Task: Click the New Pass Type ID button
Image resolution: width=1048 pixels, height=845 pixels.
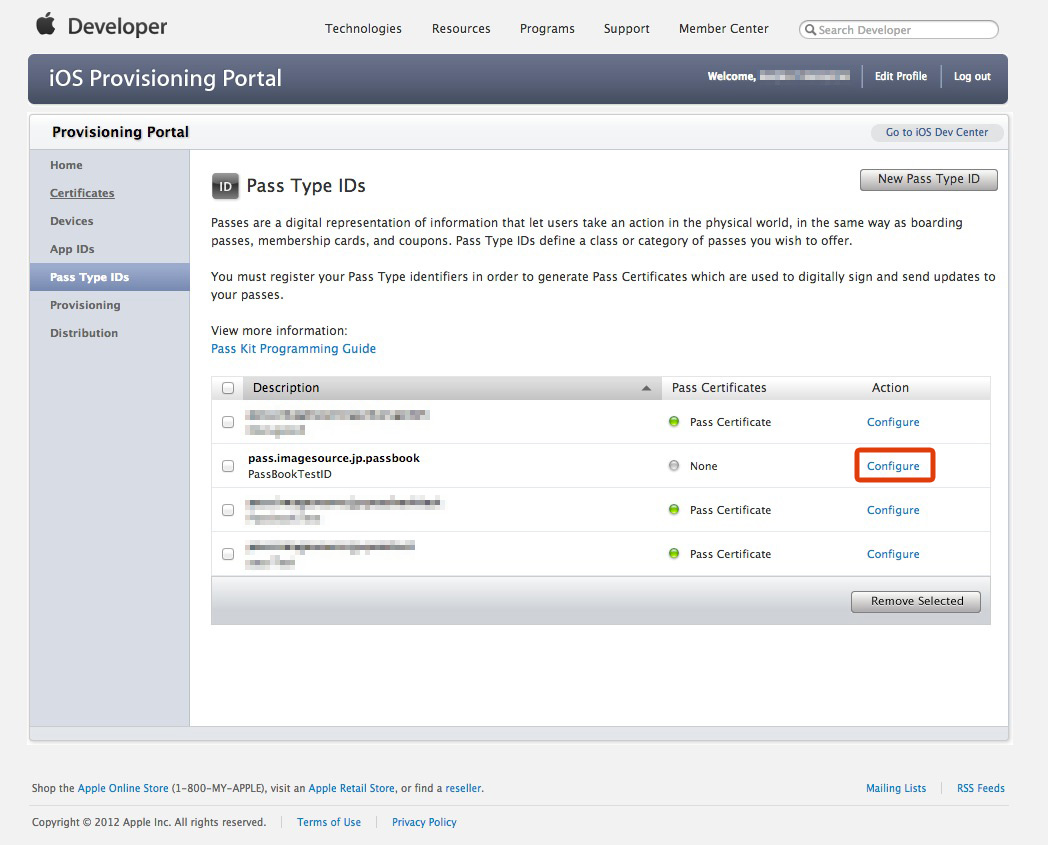Action: coord(928,179)
